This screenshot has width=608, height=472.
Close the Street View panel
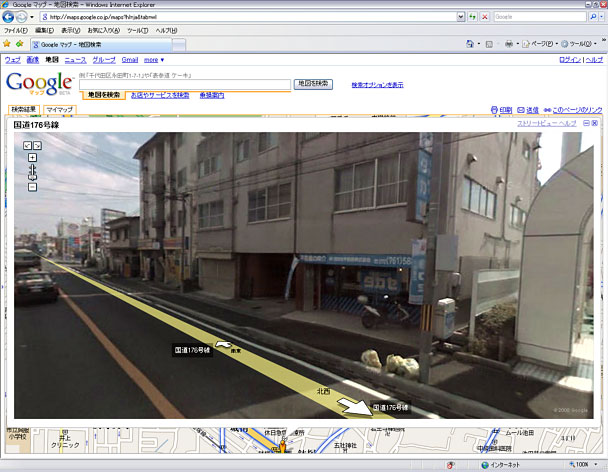coord(594,123)
